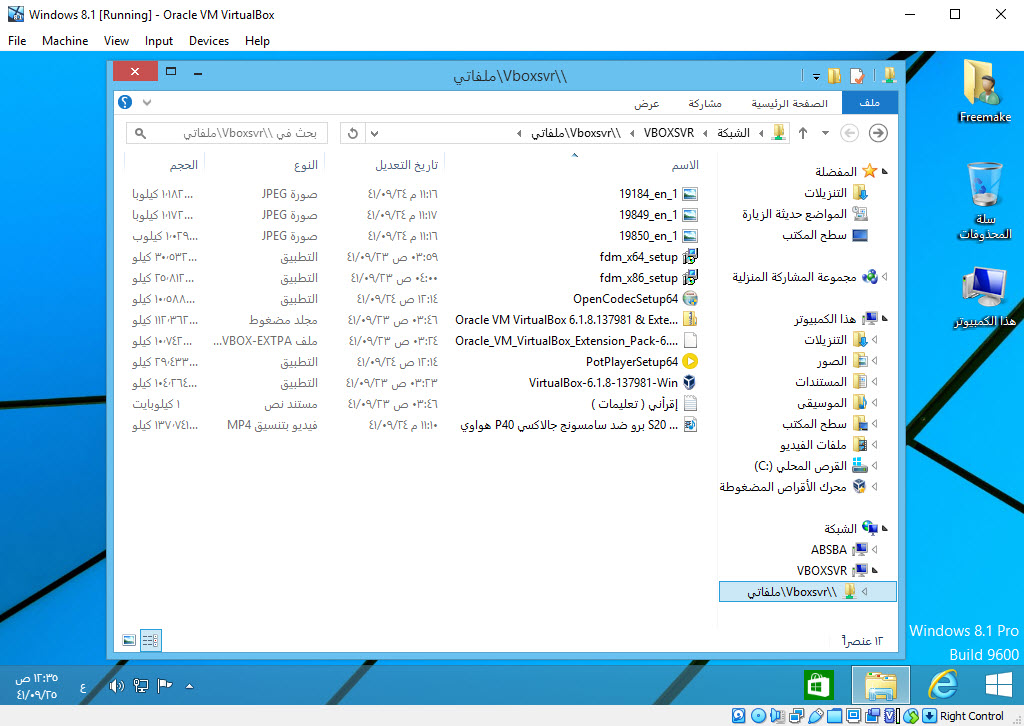Image resolution: width=1024 pixels, height=726 pixels.
Task: Click the network tray icon
Action: (140, 686)
